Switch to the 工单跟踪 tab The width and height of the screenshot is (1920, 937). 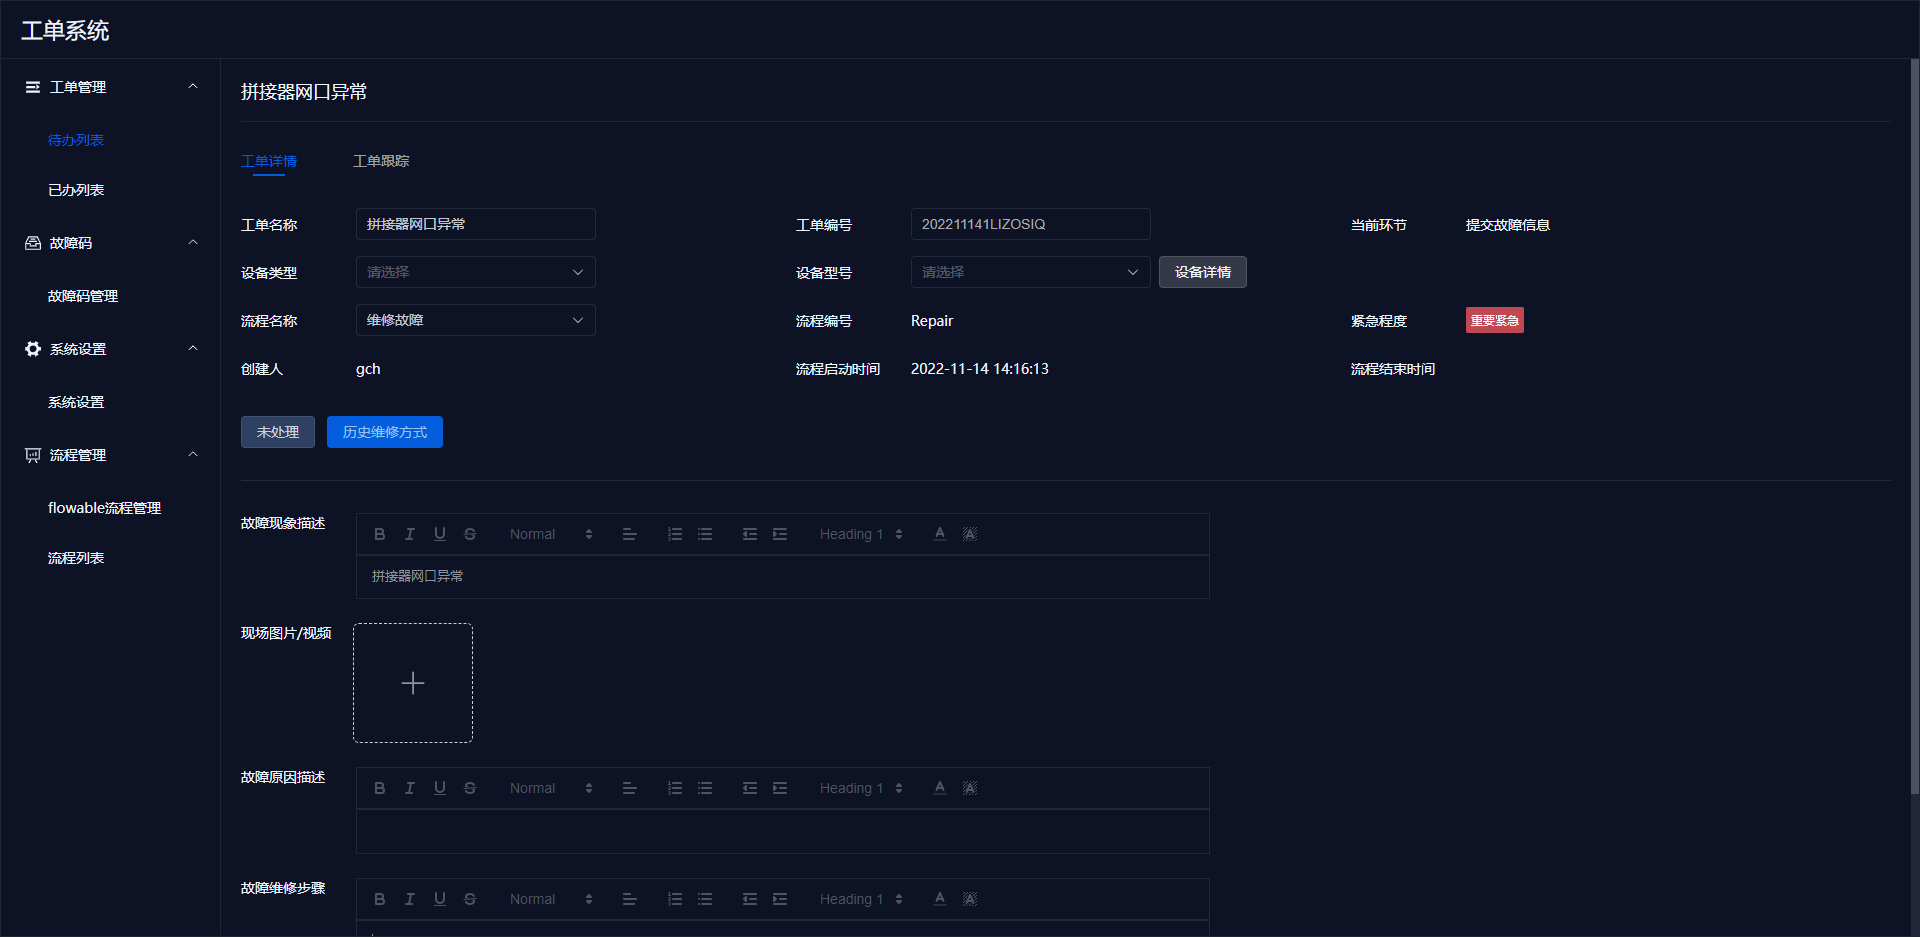coord(381,161)
